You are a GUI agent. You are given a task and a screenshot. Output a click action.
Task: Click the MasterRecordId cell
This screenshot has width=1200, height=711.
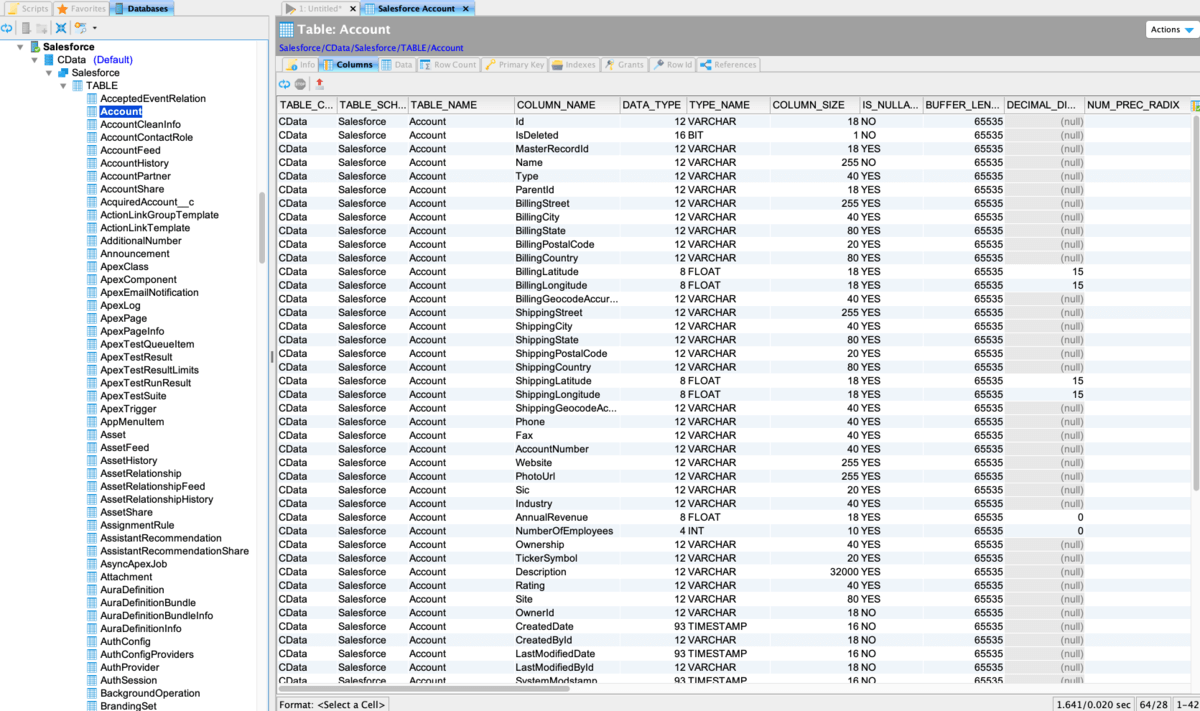(566, 149)
